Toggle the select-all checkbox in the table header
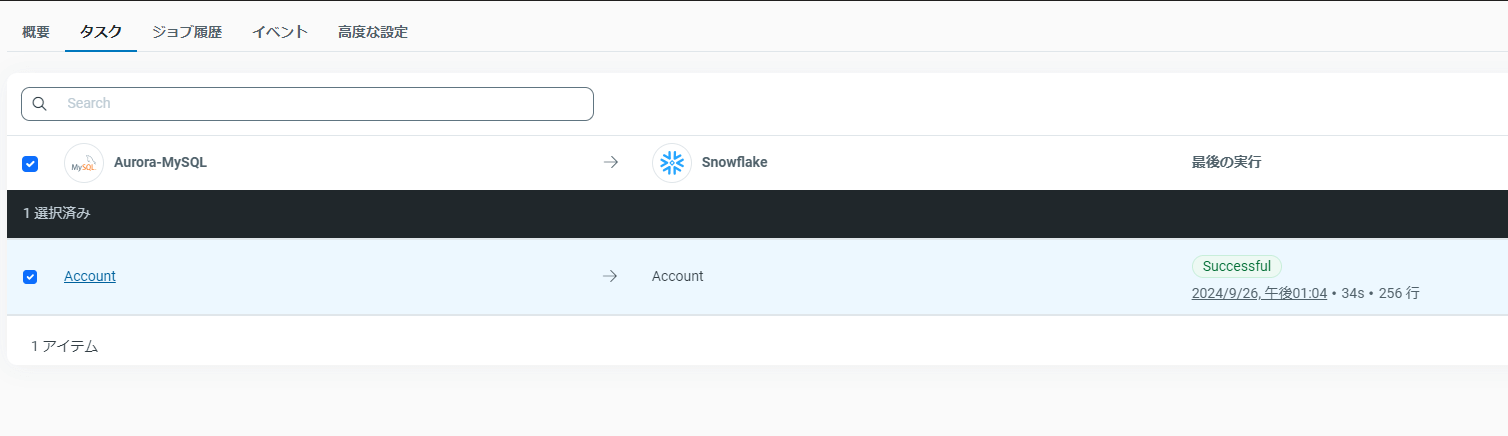The height and width of the screenshot is (436, 1508). point(30,164)
